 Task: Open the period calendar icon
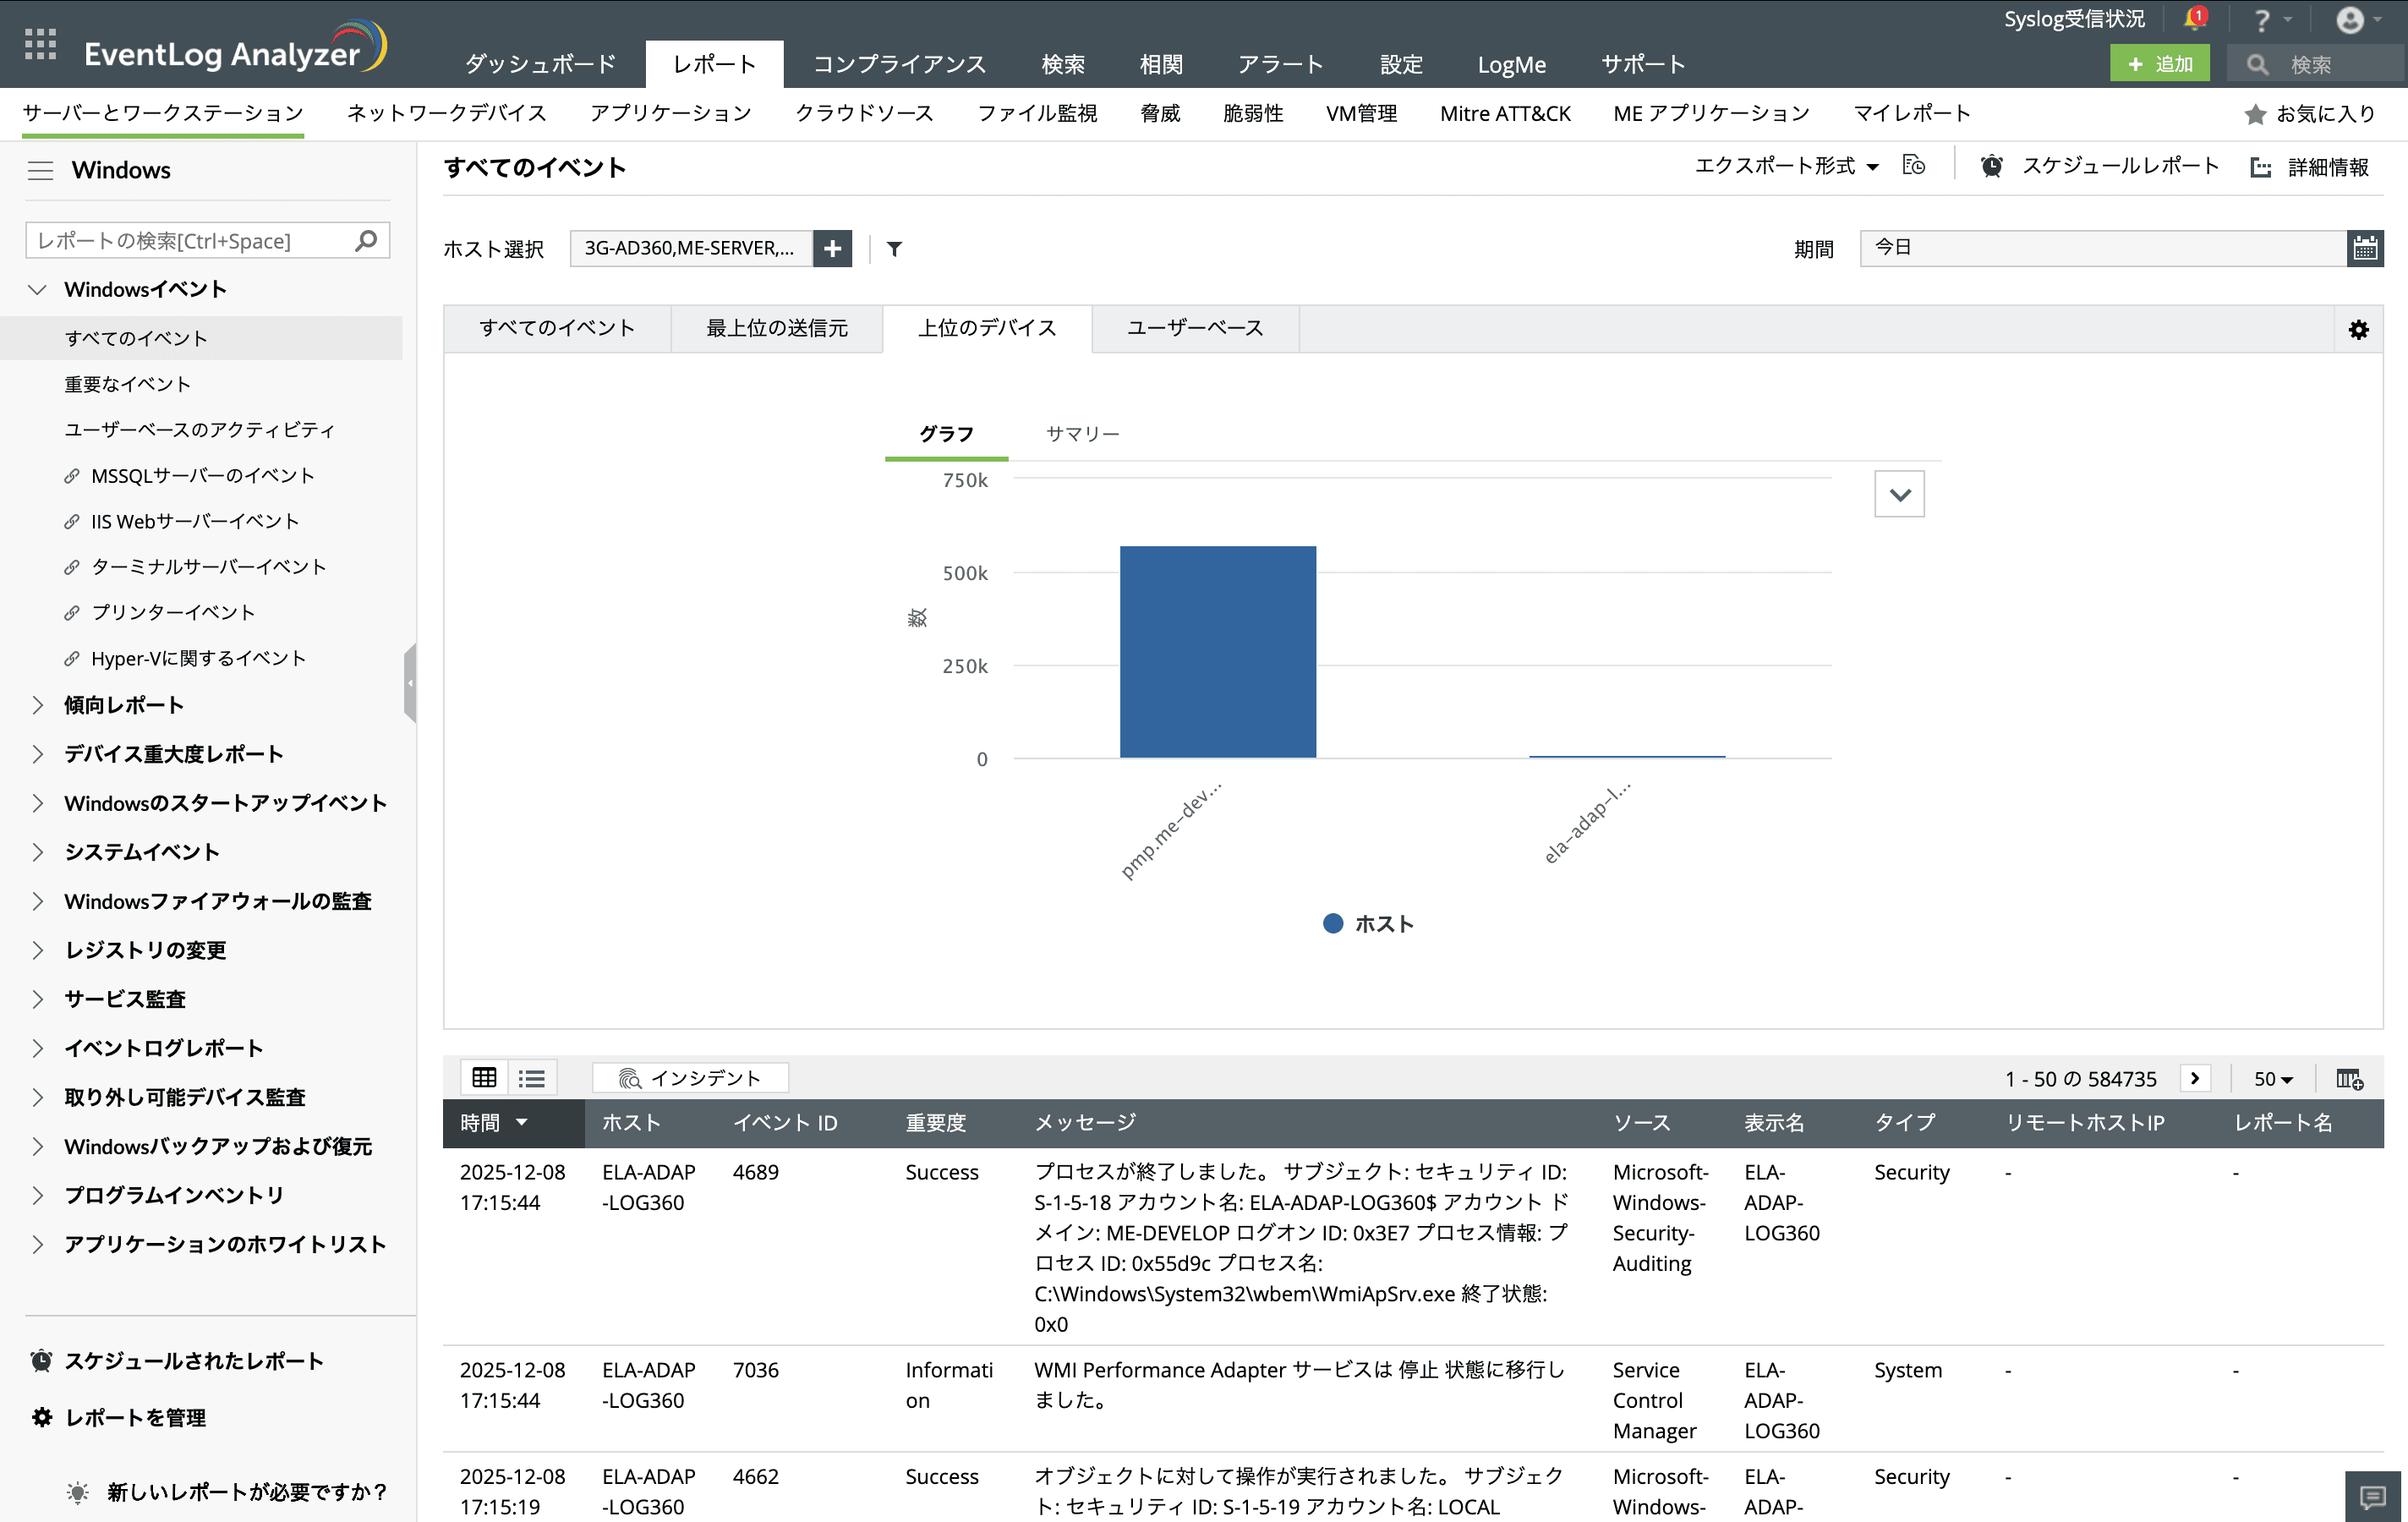[x=2365, y=248]
